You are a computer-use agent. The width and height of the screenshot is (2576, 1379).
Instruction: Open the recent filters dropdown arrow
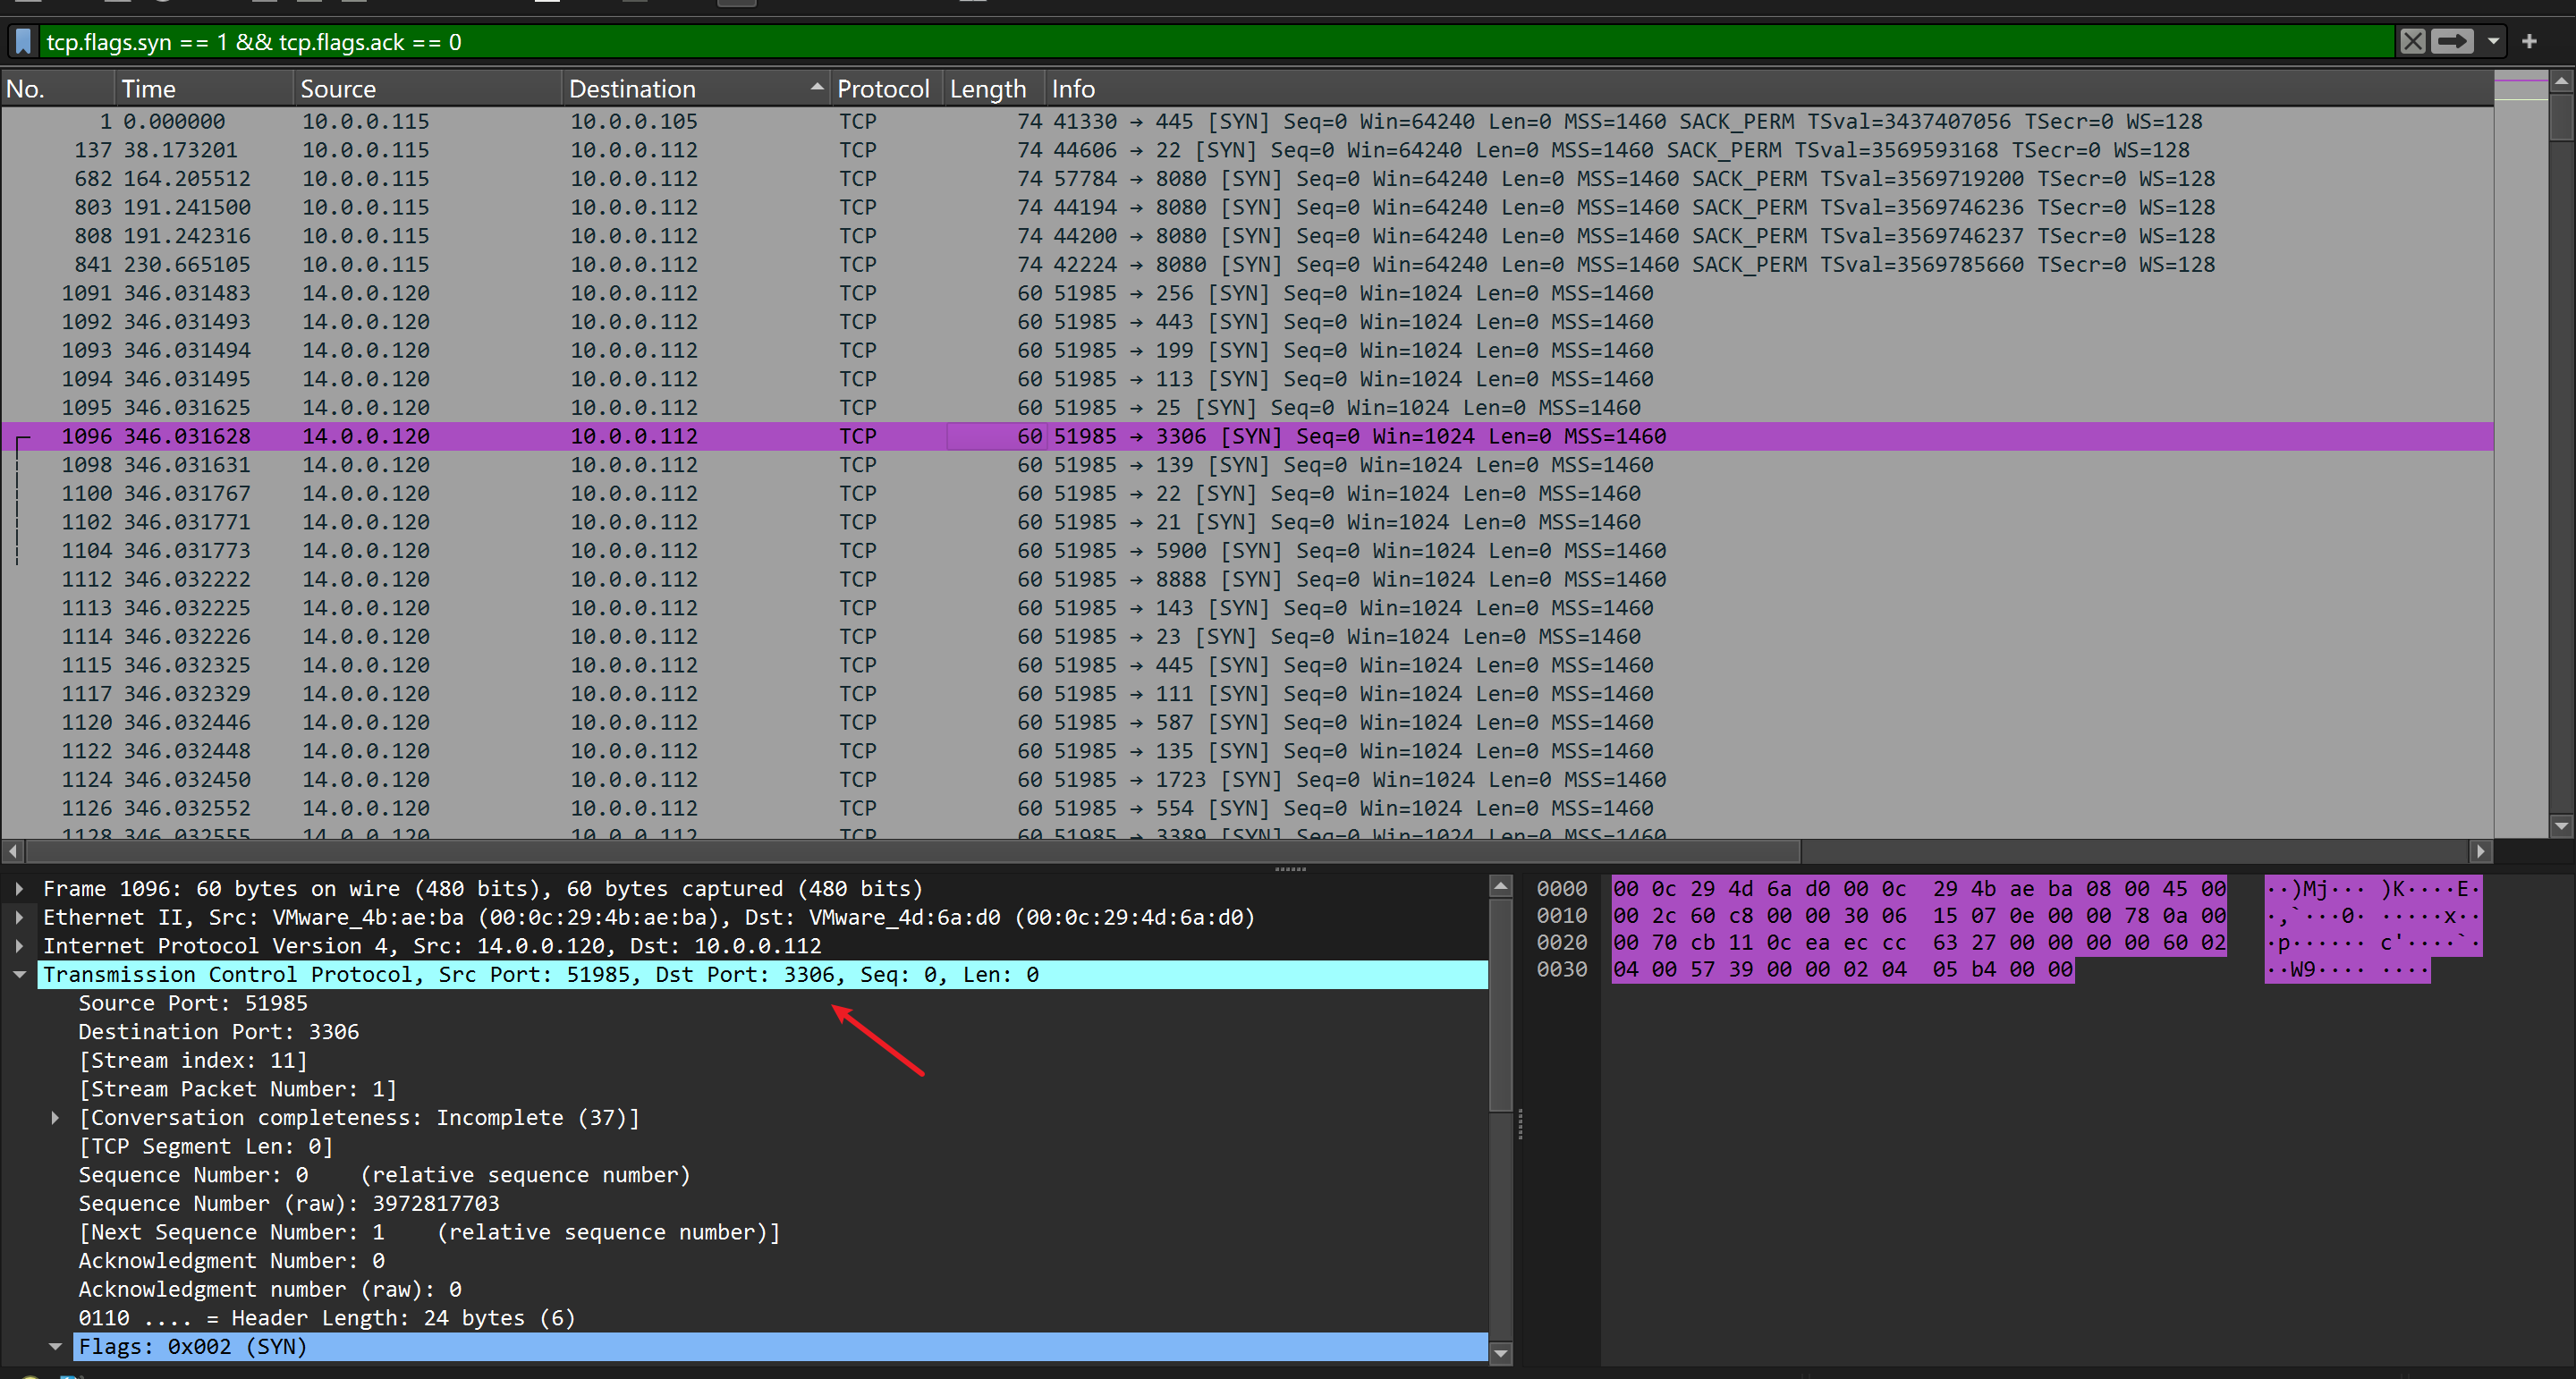[x=2493, y=42]
